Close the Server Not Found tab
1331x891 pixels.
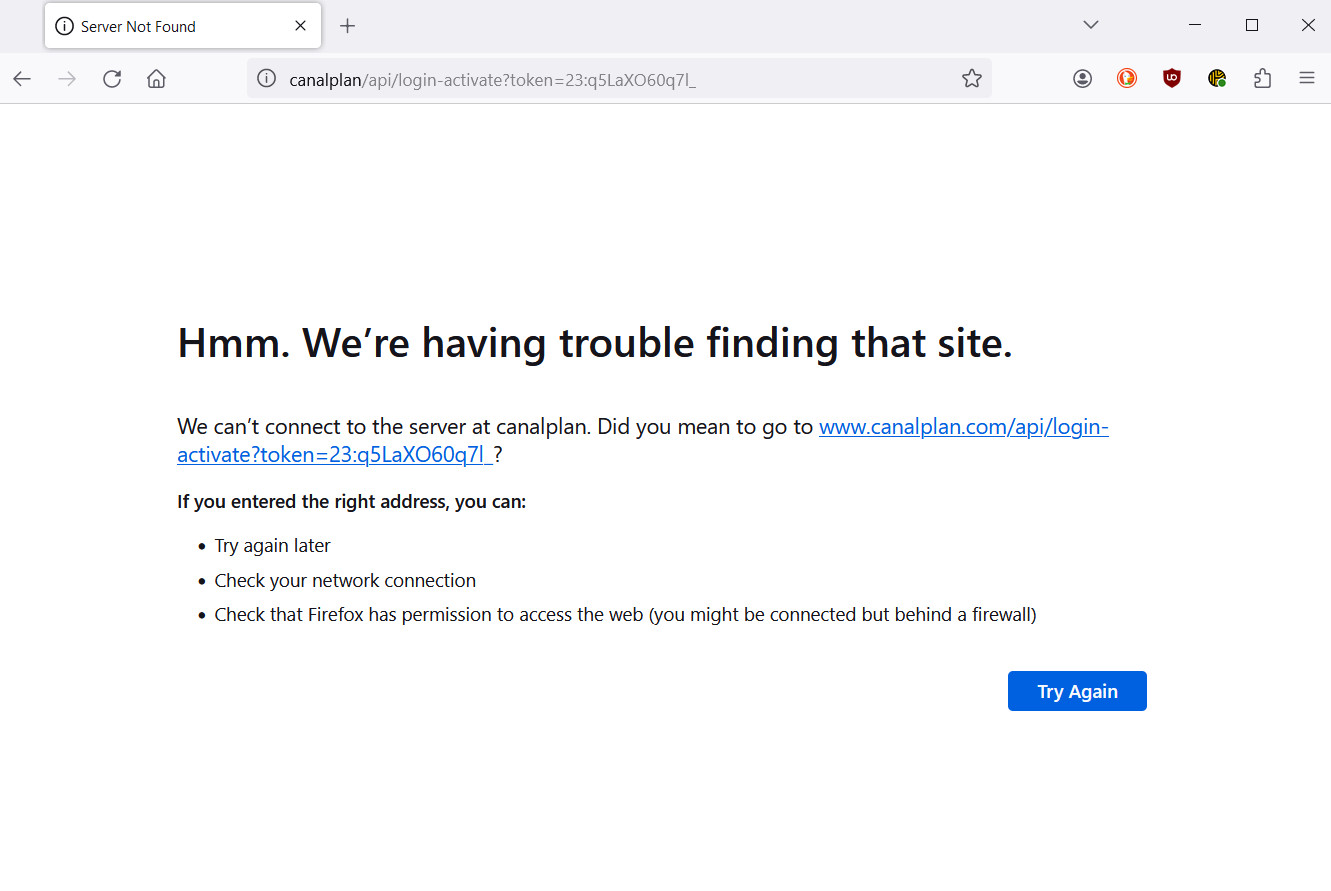point(300,26)
